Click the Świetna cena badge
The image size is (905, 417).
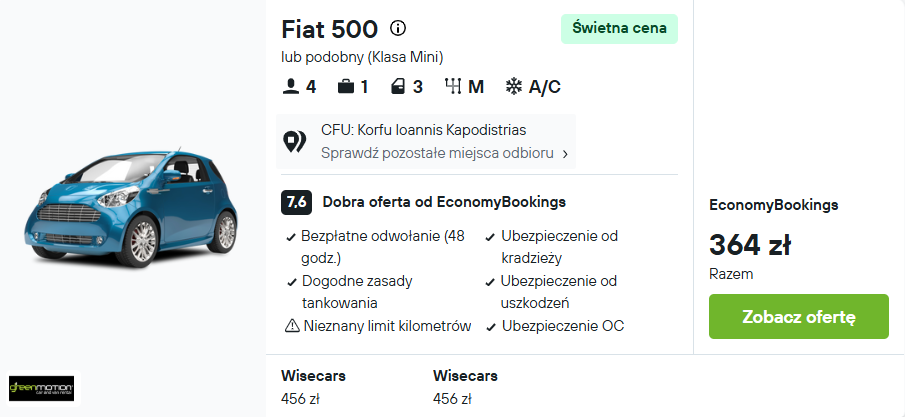pyautogui.click(x=619, y=28)
